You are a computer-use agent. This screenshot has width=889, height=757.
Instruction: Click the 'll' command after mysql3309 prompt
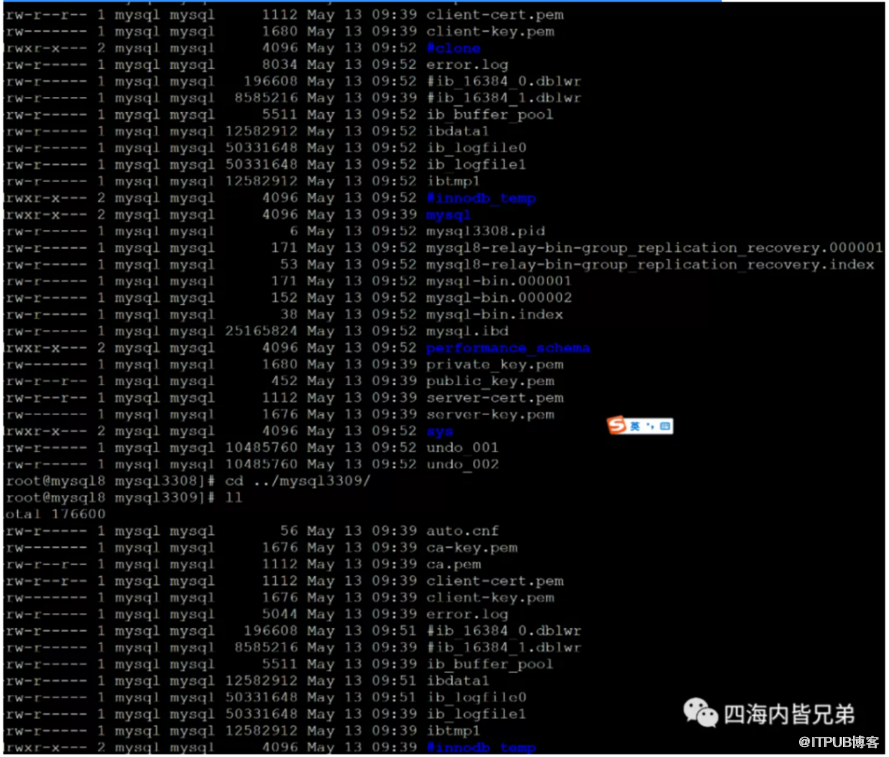coord(234,498)
